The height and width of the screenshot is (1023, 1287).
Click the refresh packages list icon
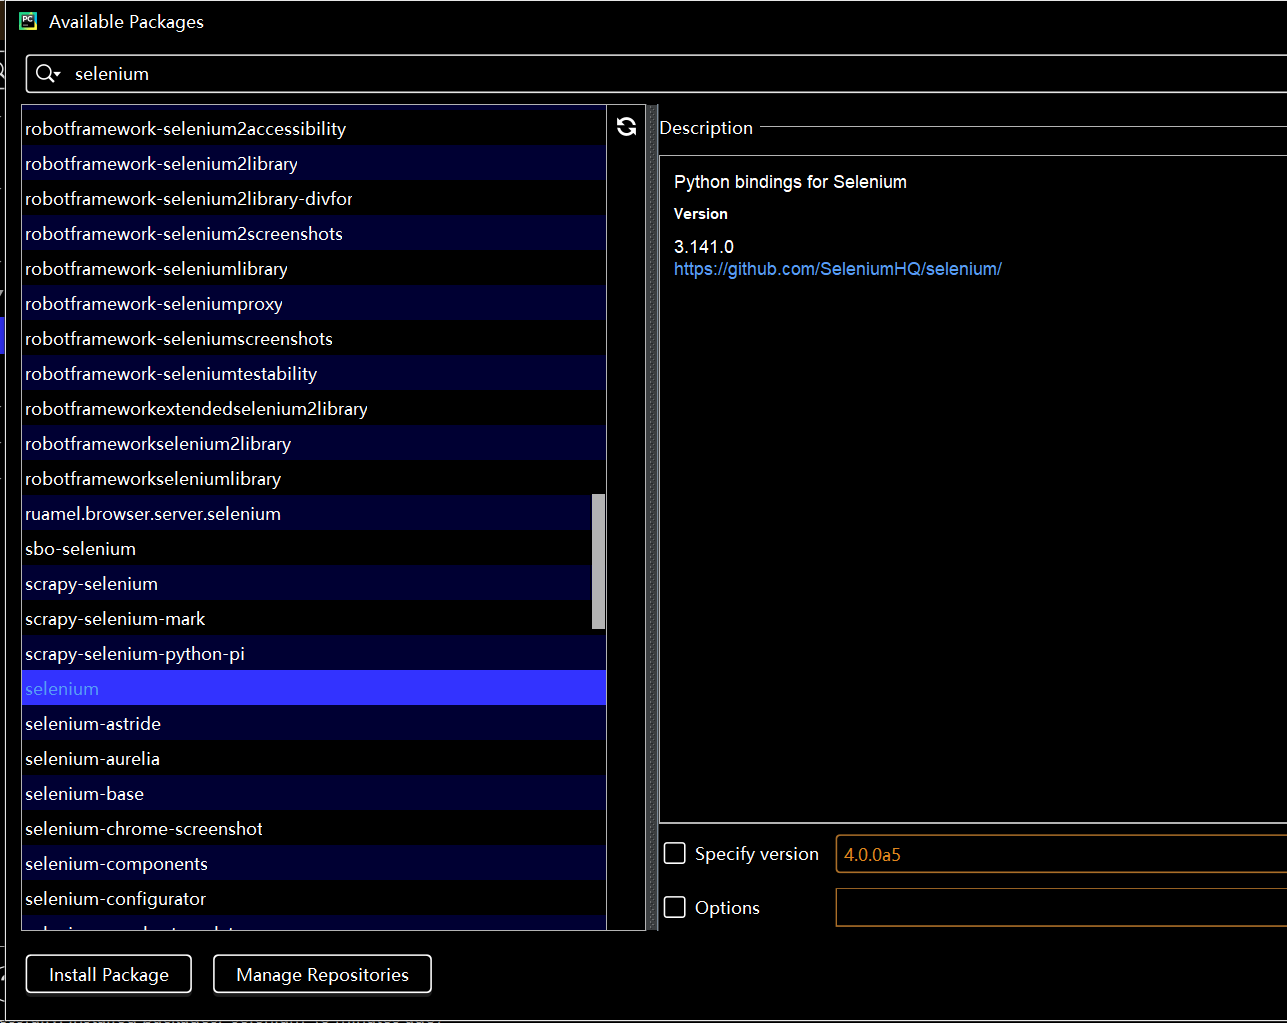pos(627,127)
